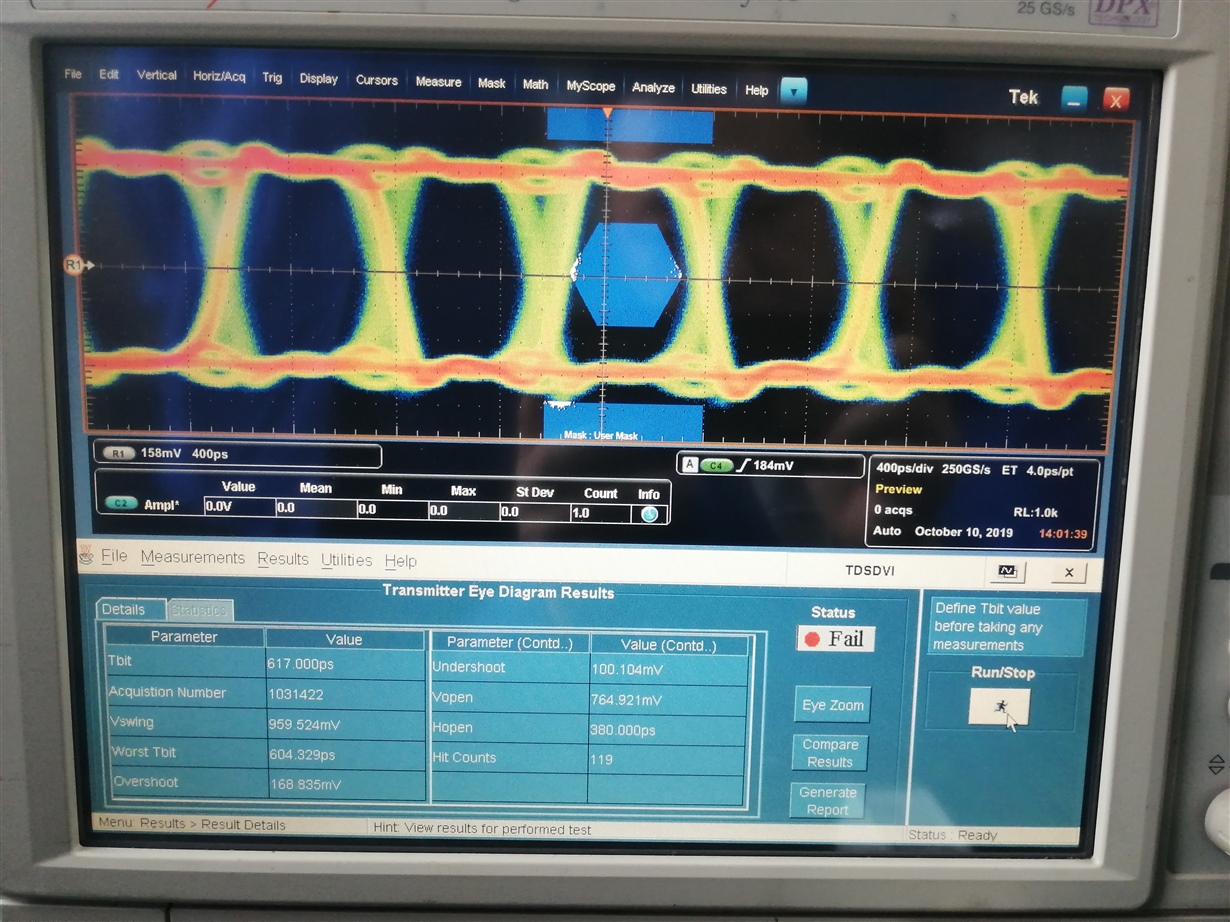
Task: Open the Help menu in the scope menu bar
Action: (756, 90)
